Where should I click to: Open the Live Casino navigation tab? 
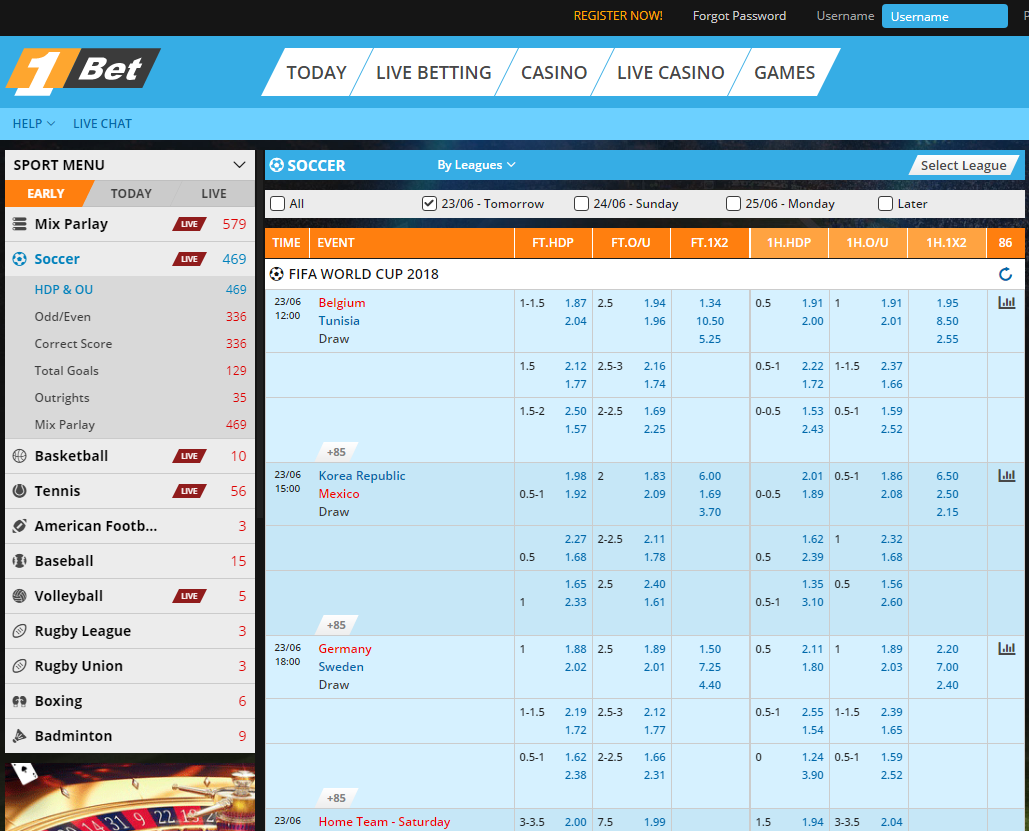[x=671, y=72]
